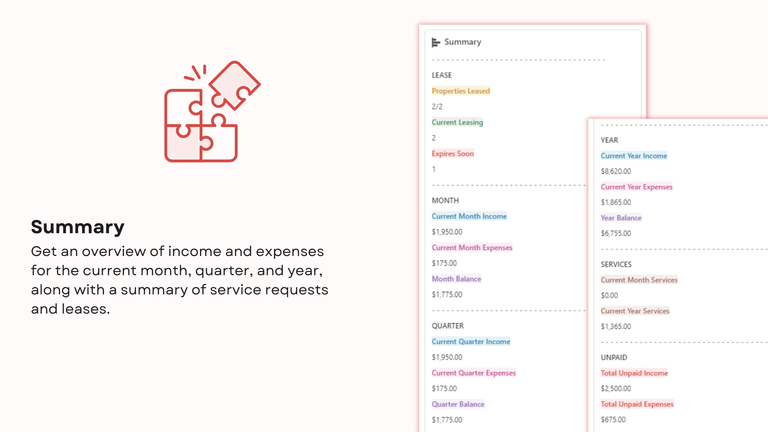
Task: Click the red puzzle pieces icon
Action: click(213, 112)
